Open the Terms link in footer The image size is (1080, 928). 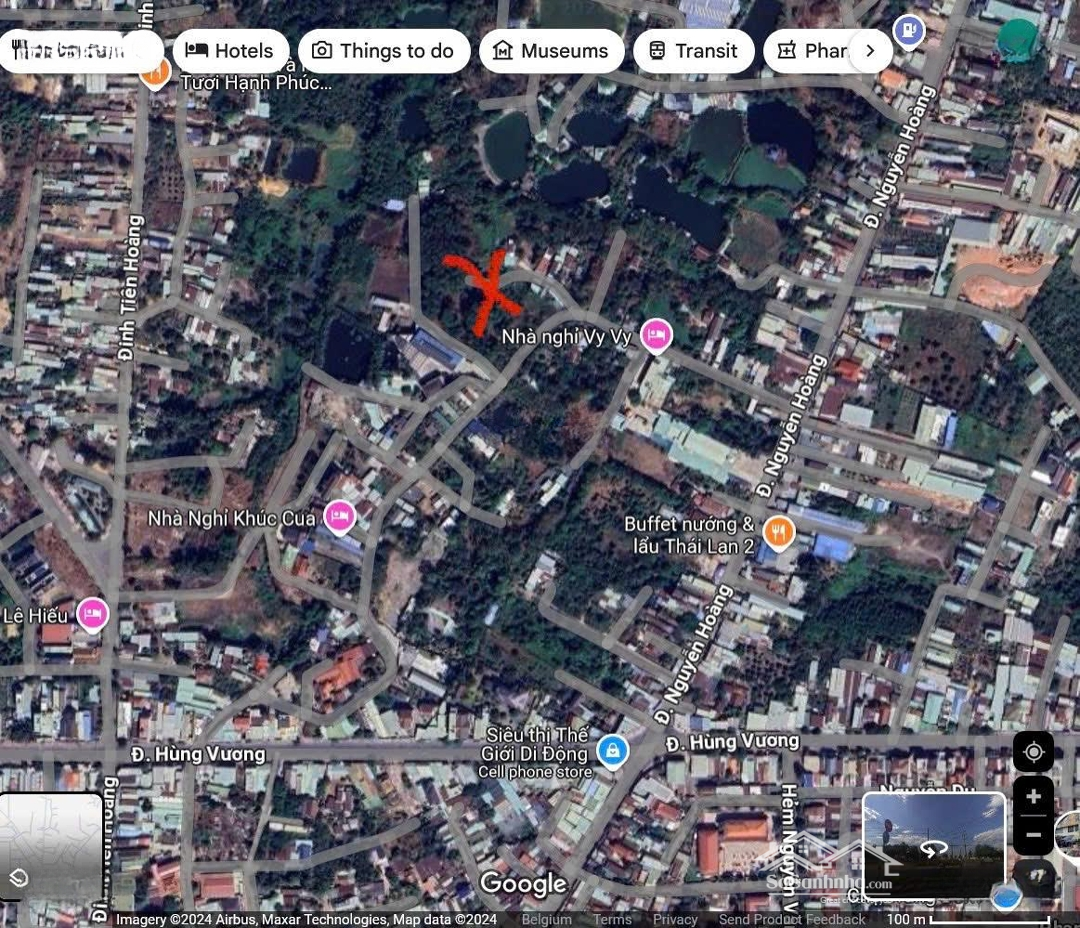tap(612, 920)
